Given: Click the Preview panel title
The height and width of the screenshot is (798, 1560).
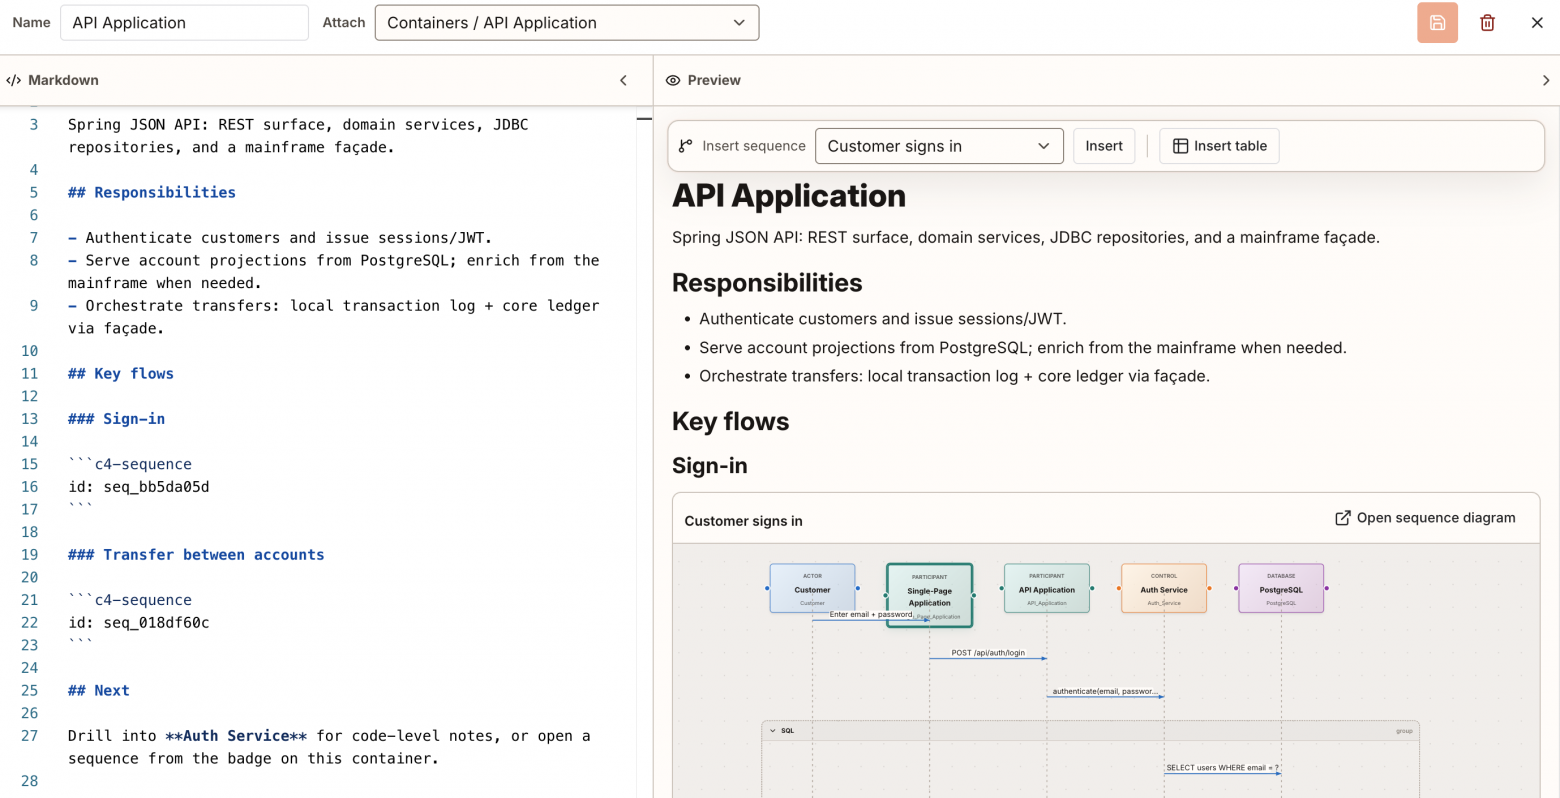Looking at the screenshot, I should point(714,80).
